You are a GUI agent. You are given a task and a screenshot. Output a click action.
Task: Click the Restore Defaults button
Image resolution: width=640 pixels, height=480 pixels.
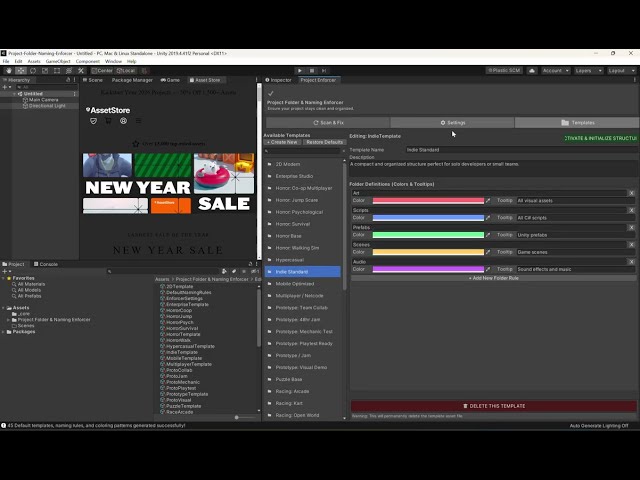324,142
